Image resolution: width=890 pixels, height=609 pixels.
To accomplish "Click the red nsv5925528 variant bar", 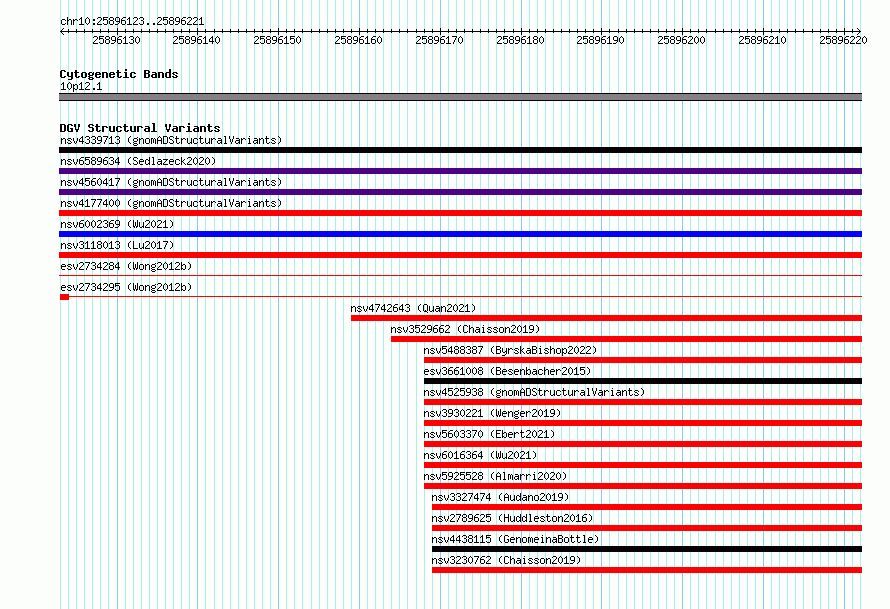I will pos(643,486).
